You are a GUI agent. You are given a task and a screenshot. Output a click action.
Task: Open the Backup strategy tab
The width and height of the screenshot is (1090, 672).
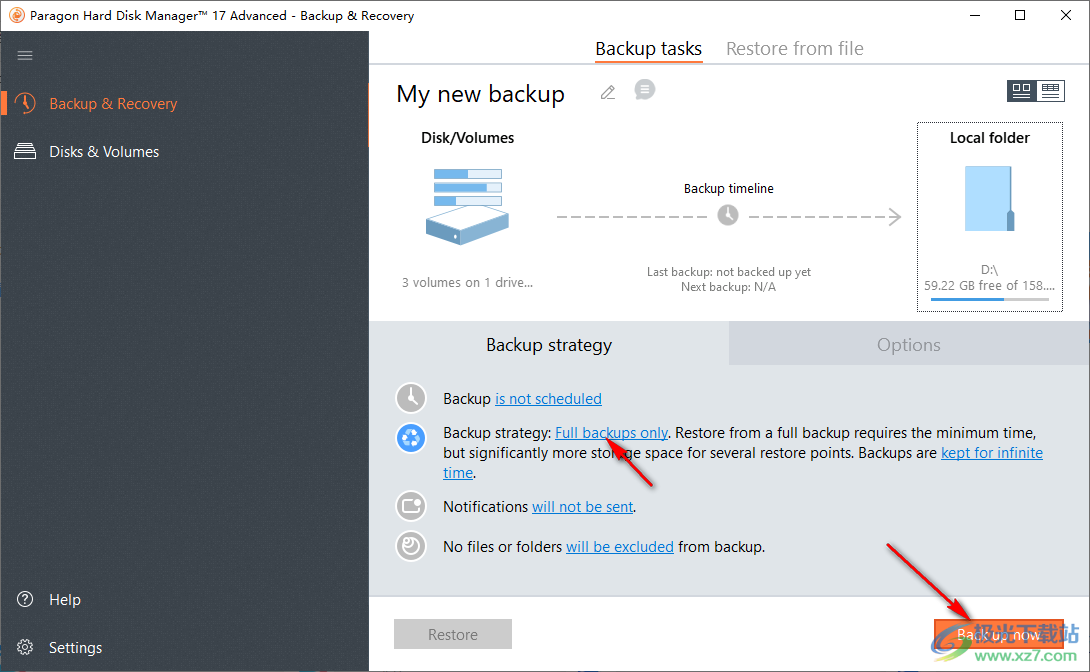[549, 345]
